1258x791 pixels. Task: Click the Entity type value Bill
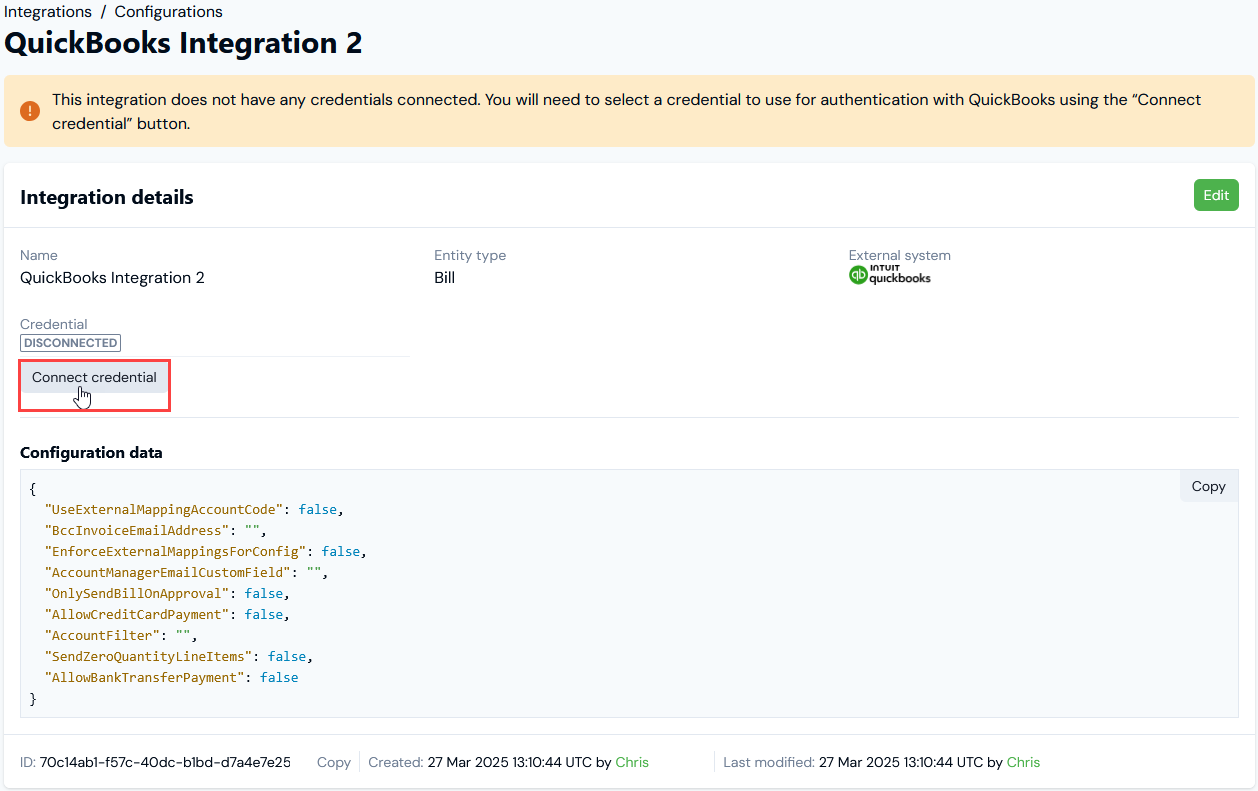[x=445, y=278]
